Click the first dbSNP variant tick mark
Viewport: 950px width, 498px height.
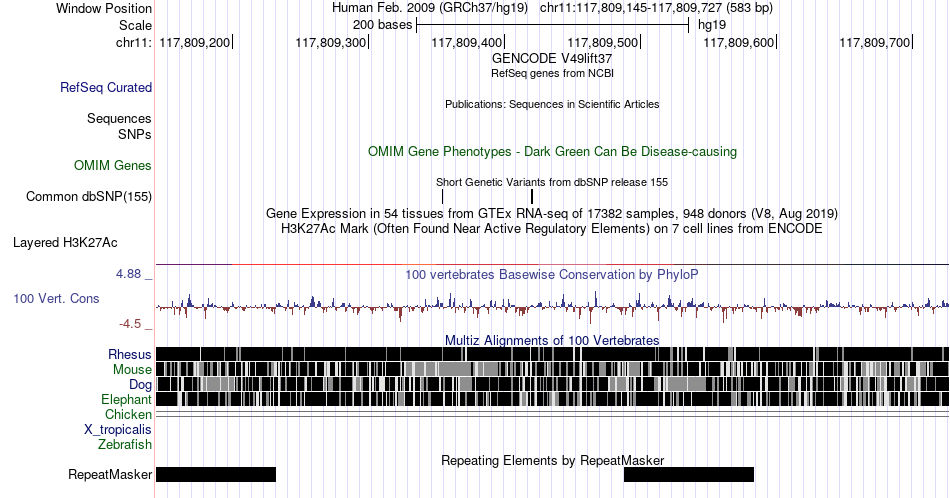pos(443,196)
